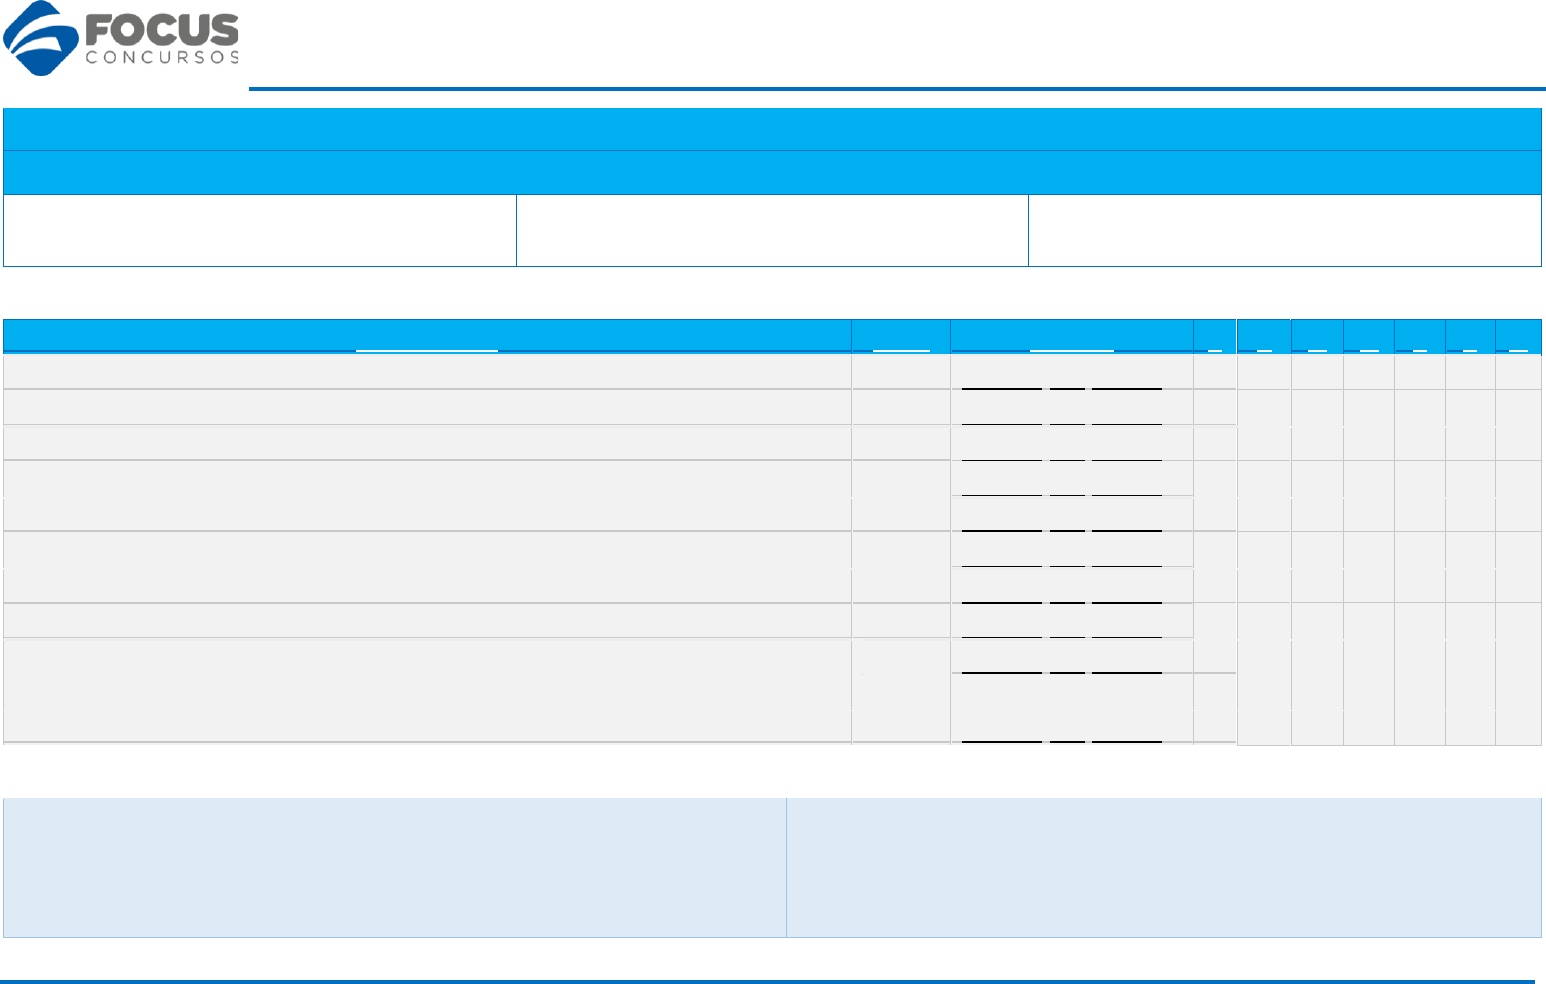The width and height of the screenshot is (1546, 984).
Task: Click the first wide gray row of the table
Action: tap(427, 371)
